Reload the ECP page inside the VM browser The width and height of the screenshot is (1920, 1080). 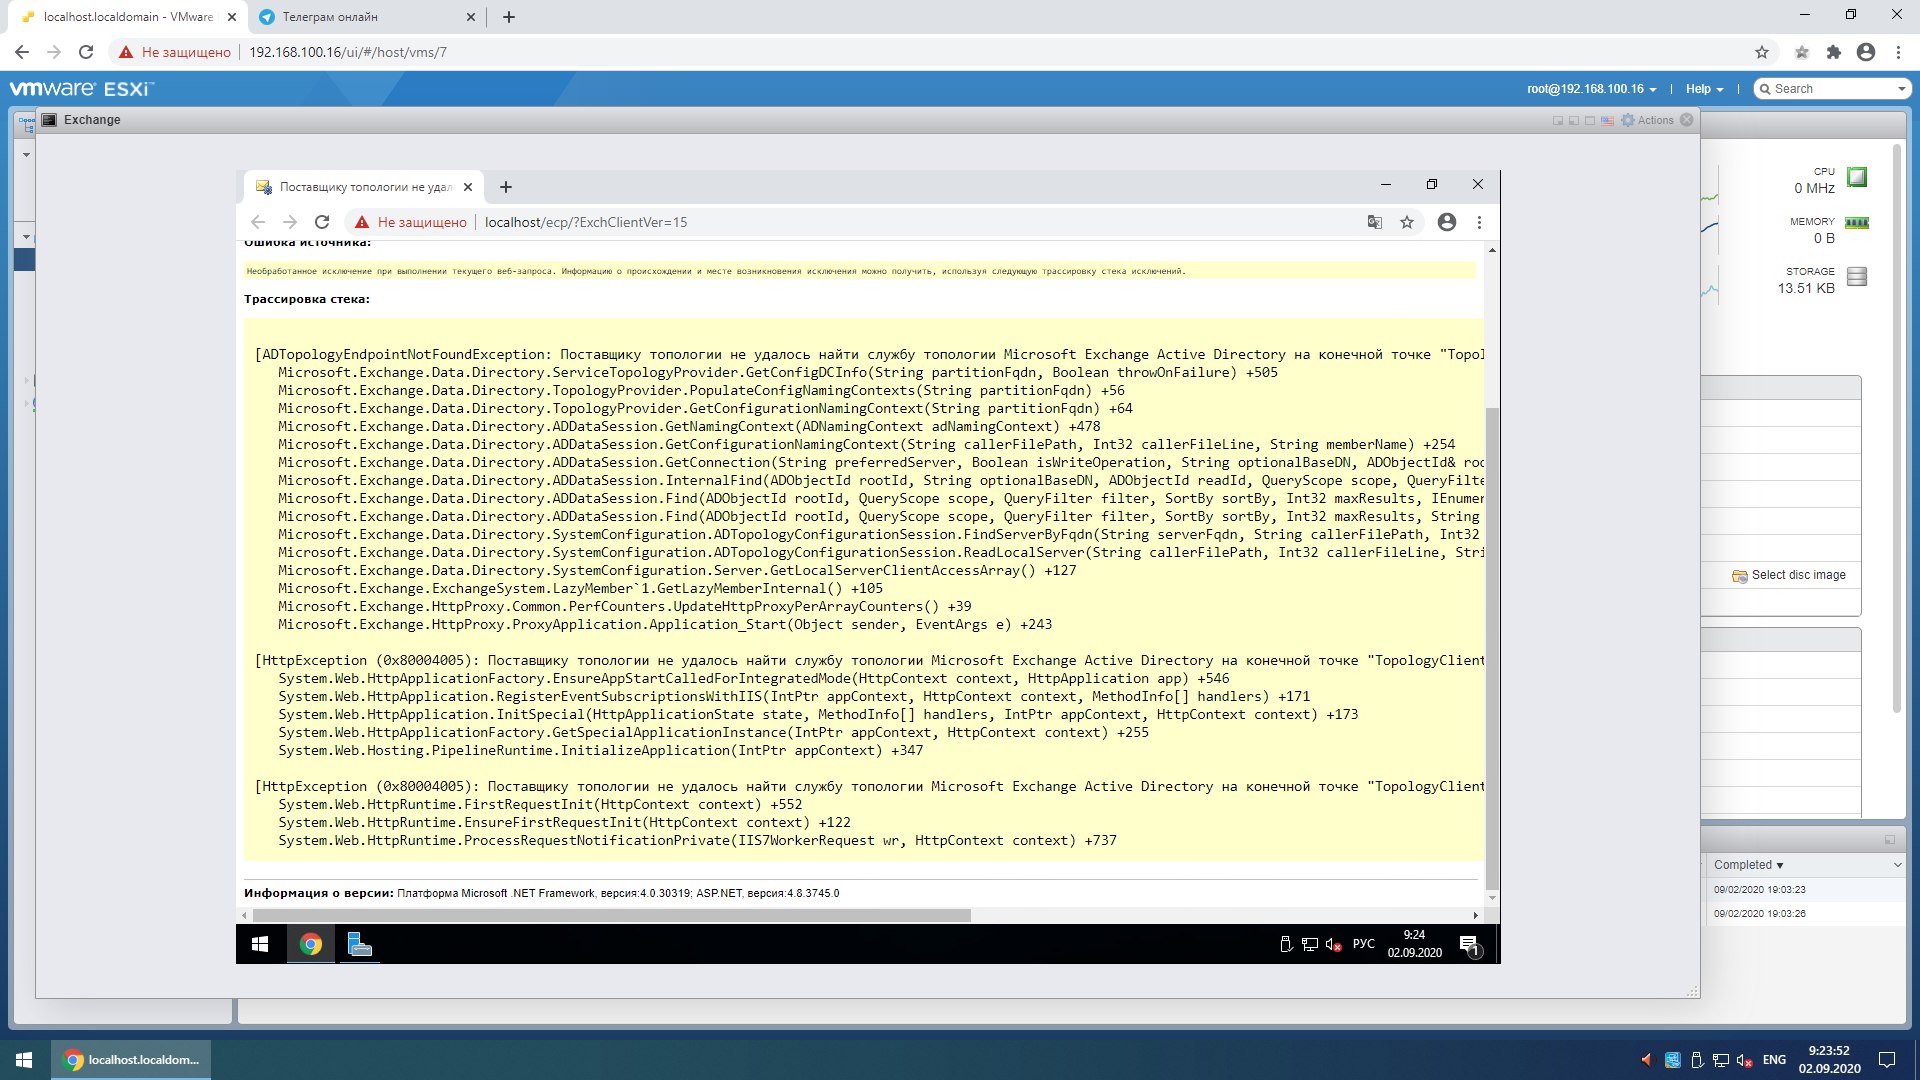click(x=322, y=222)
